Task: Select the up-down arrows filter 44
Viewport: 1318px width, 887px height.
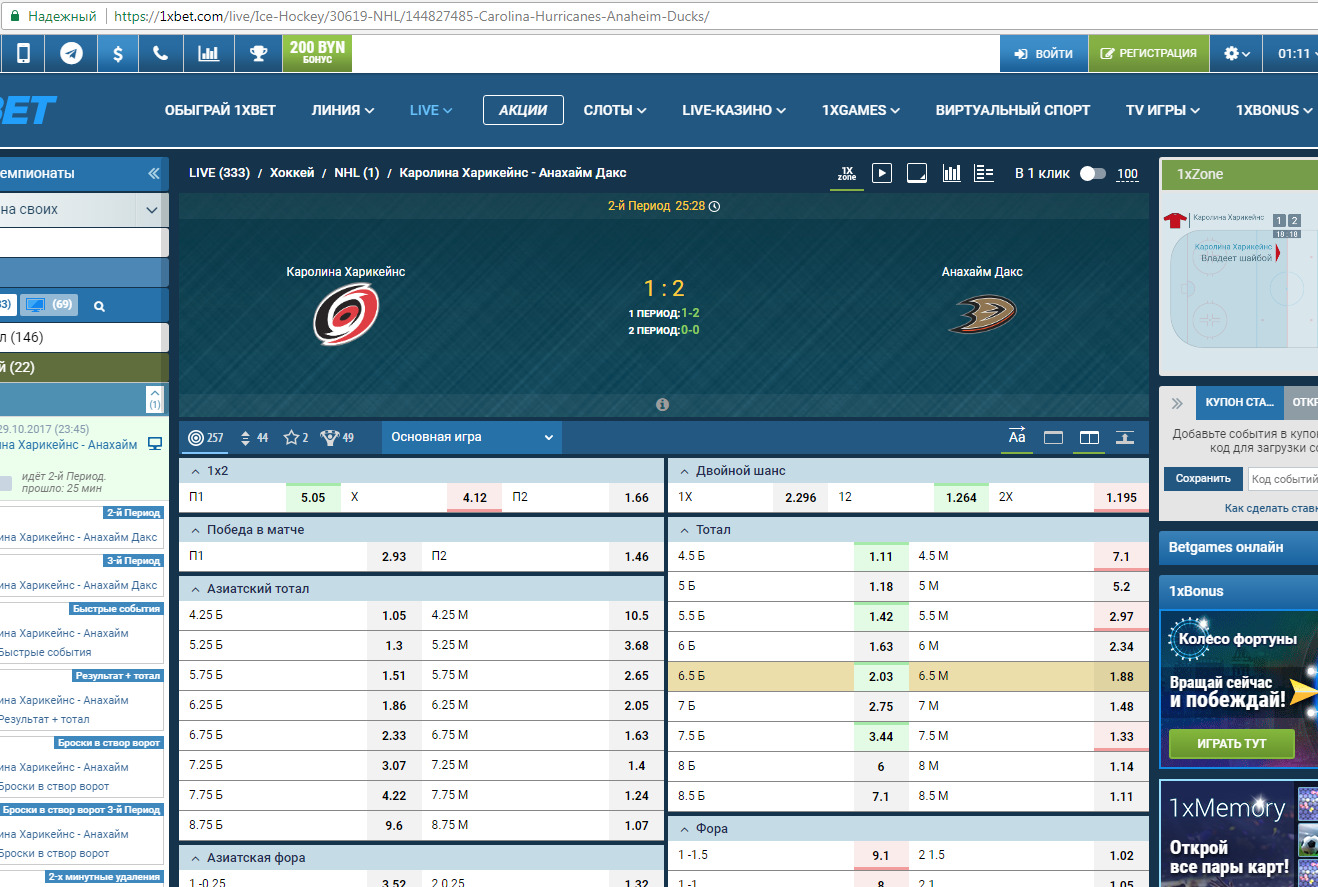Action: [255, 437]
